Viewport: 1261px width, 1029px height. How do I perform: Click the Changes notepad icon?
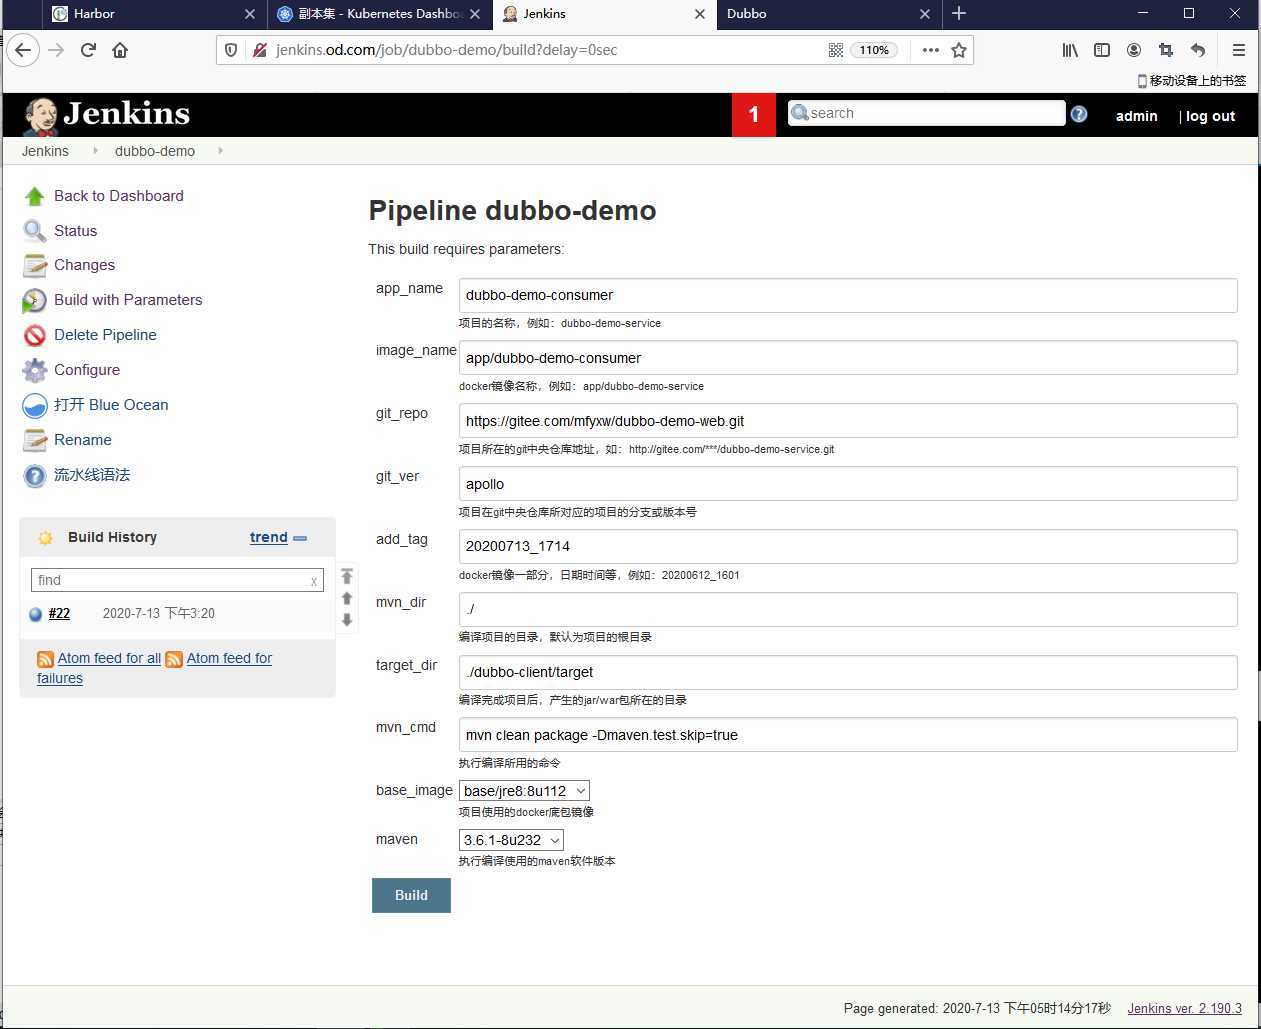pyautogui.click(x=35, y=265)
